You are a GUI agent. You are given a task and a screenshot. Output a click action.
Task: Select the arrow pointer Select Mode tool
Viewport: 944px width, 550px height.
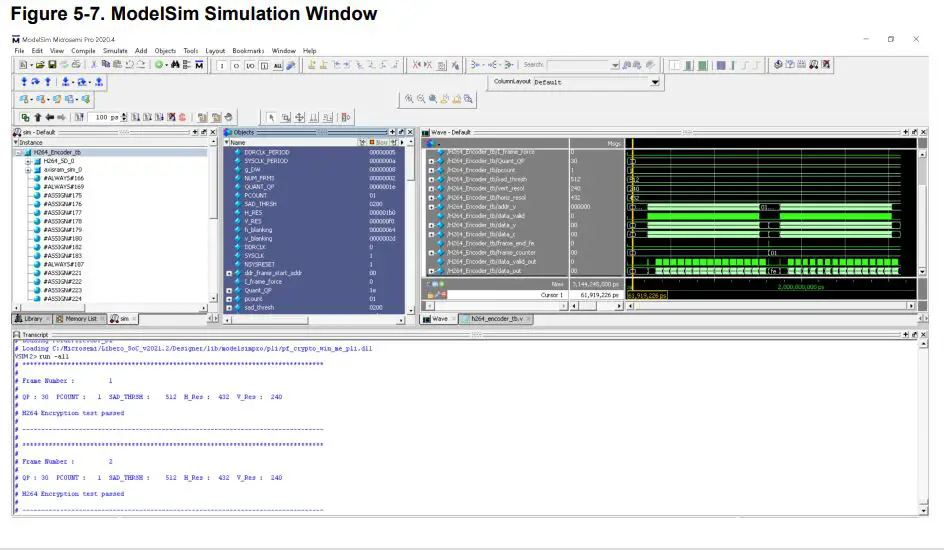271,118
